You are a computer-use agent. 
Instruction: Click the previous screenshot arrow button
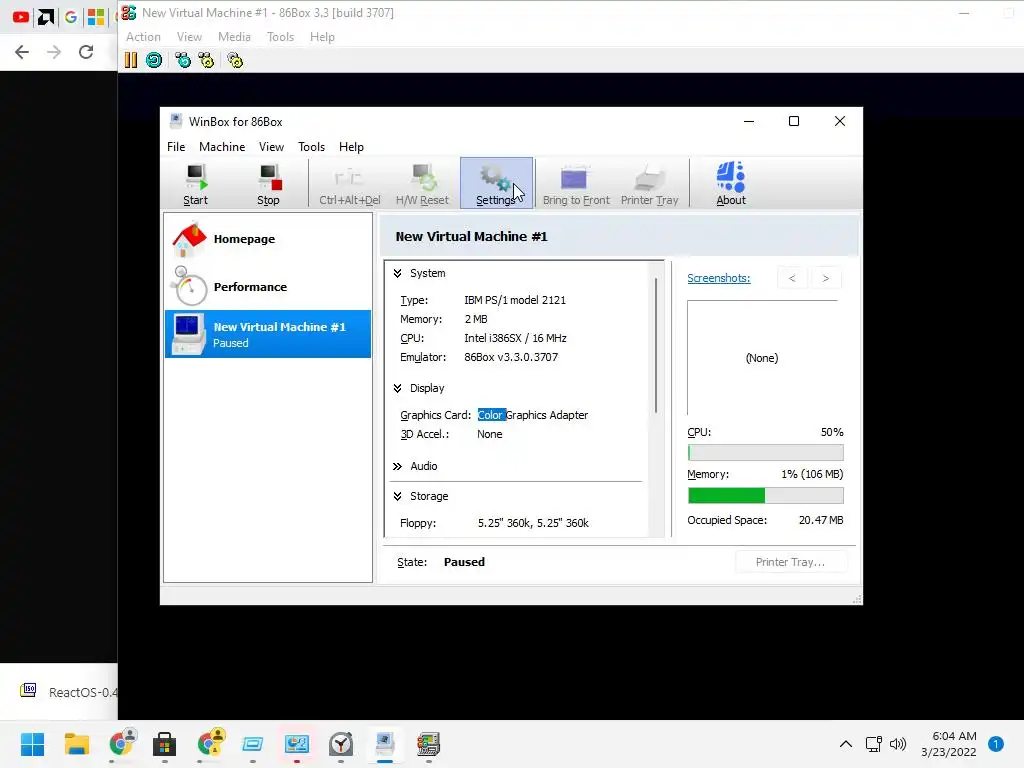tap(792, 278)
